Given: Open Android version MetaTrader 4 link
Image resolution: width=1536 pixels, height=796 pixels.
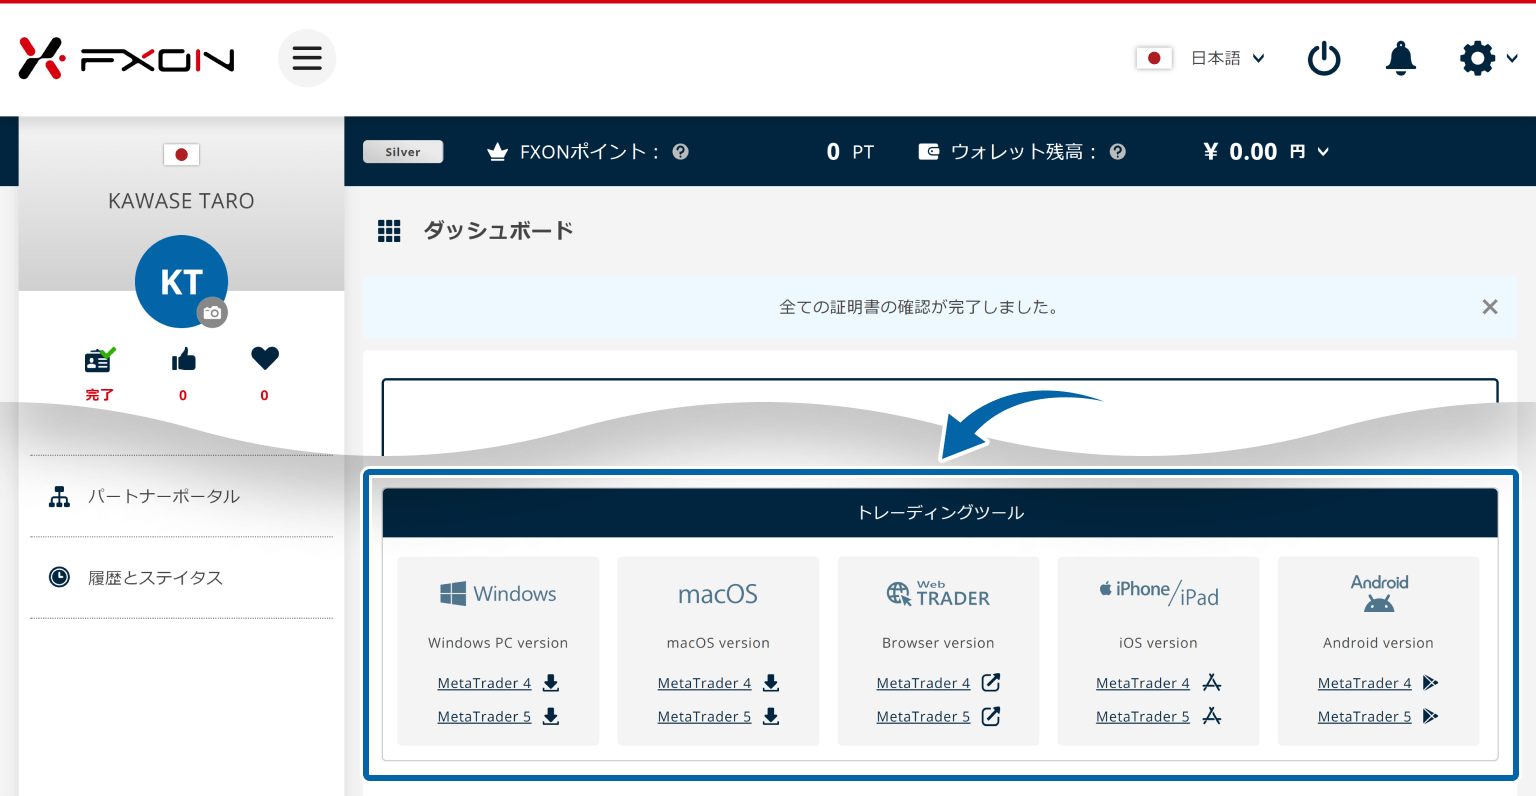Looking at the screenshot, I should pos(1365,683).
